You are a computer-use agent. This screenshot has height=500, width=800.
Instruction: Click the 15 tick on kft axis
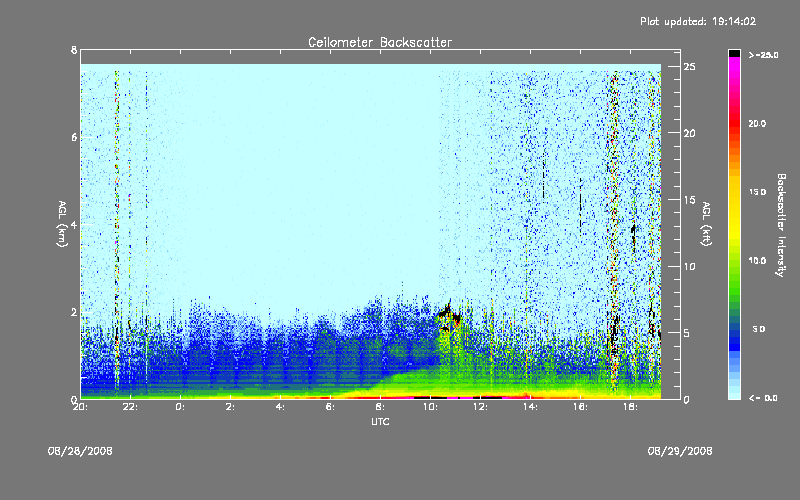pos(689,199)
